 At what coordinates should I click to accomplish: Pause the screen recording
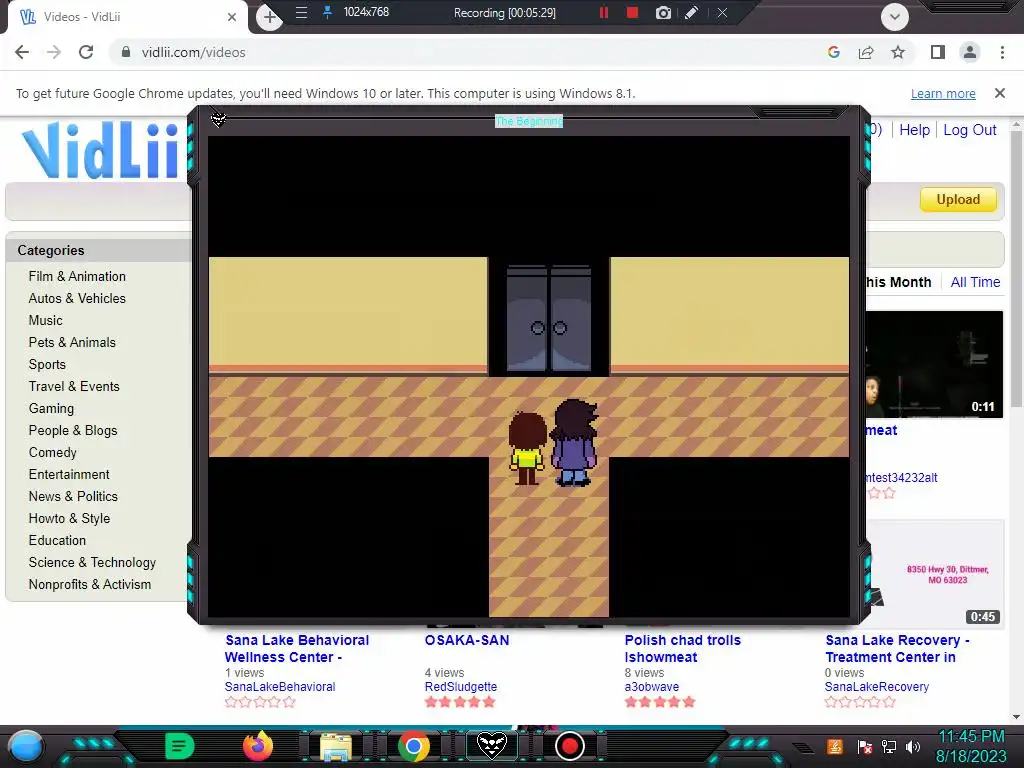(x=604, y=12)
